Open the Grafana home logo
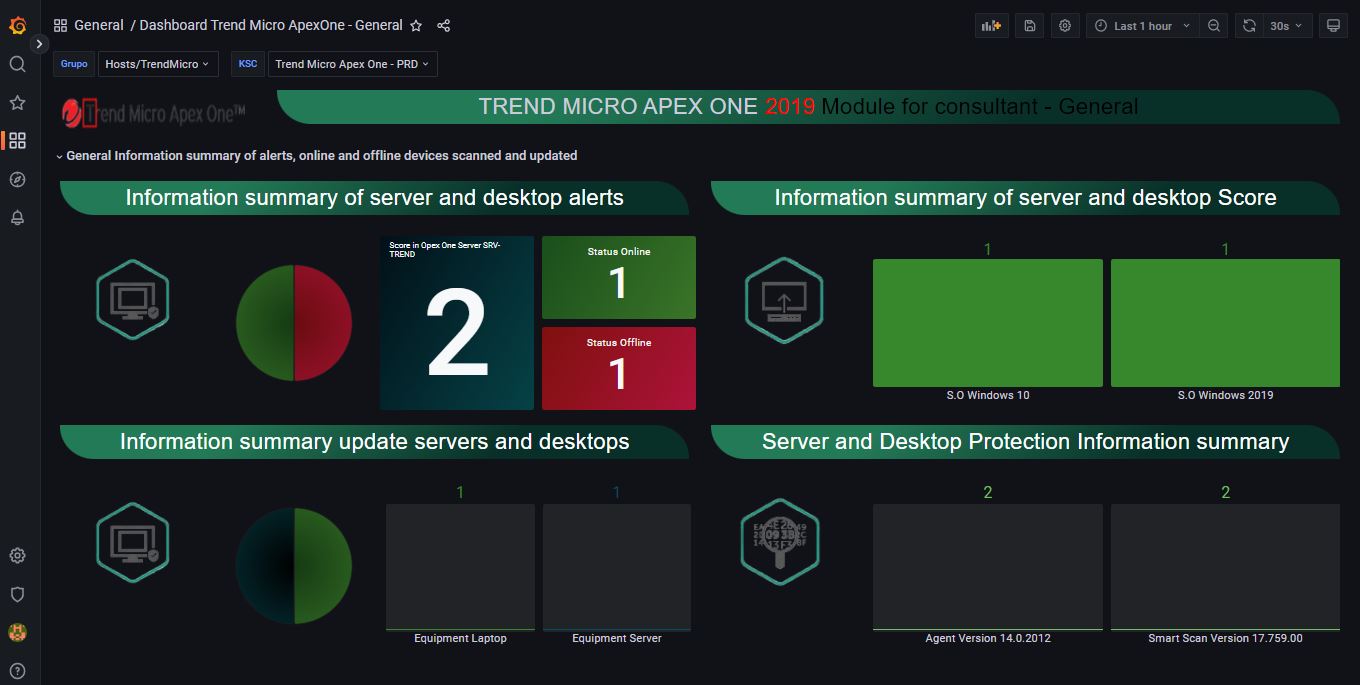The width and height of the screenshot is (1360, 685). [17, 25]
